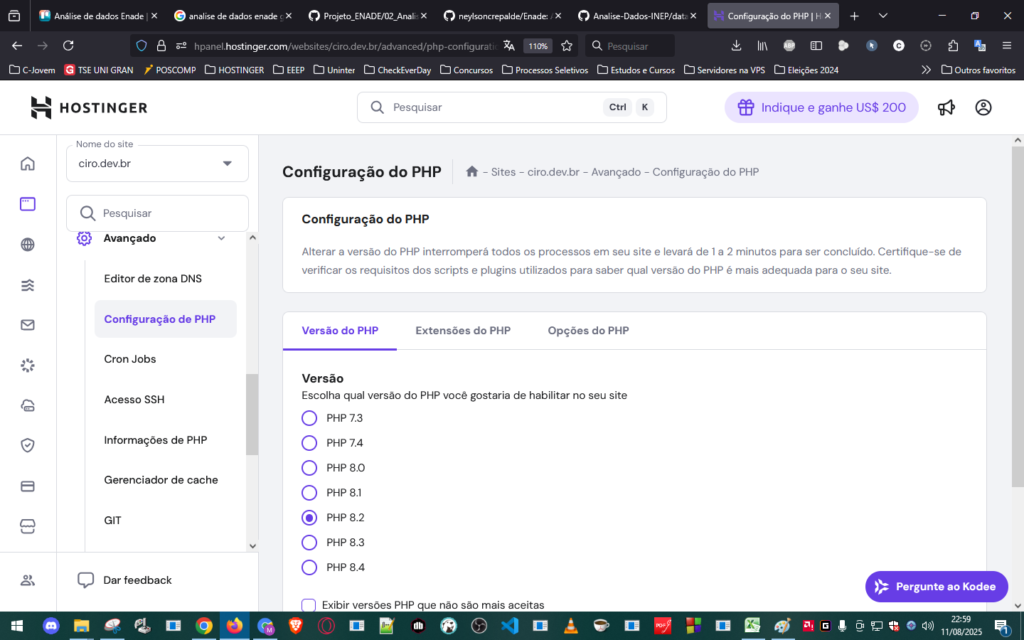This screenshot has height=640, width=1024.
Task: Click the globe Domains icon in sidebar
Action: (27, 245)
